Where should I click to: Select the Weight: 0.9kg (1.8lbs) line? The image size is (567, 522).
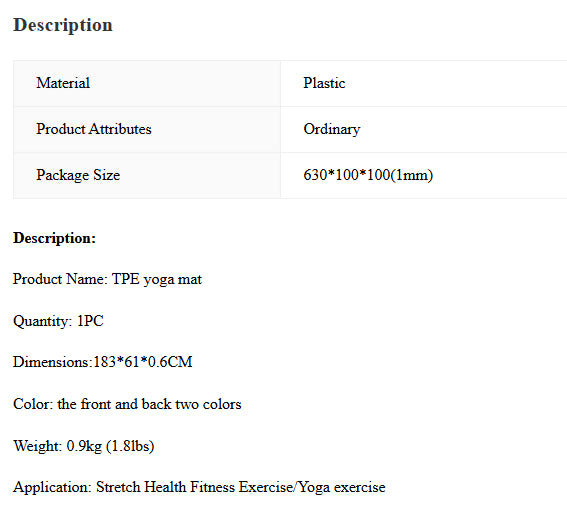(x=84, y=446)
